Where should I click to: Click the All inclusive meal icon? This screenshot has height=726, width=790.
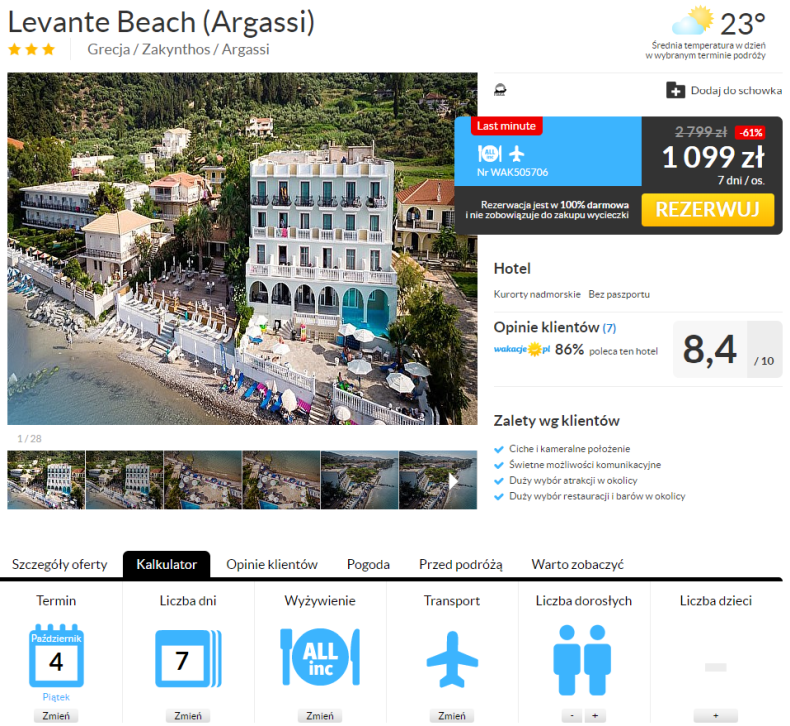point(320,656)
